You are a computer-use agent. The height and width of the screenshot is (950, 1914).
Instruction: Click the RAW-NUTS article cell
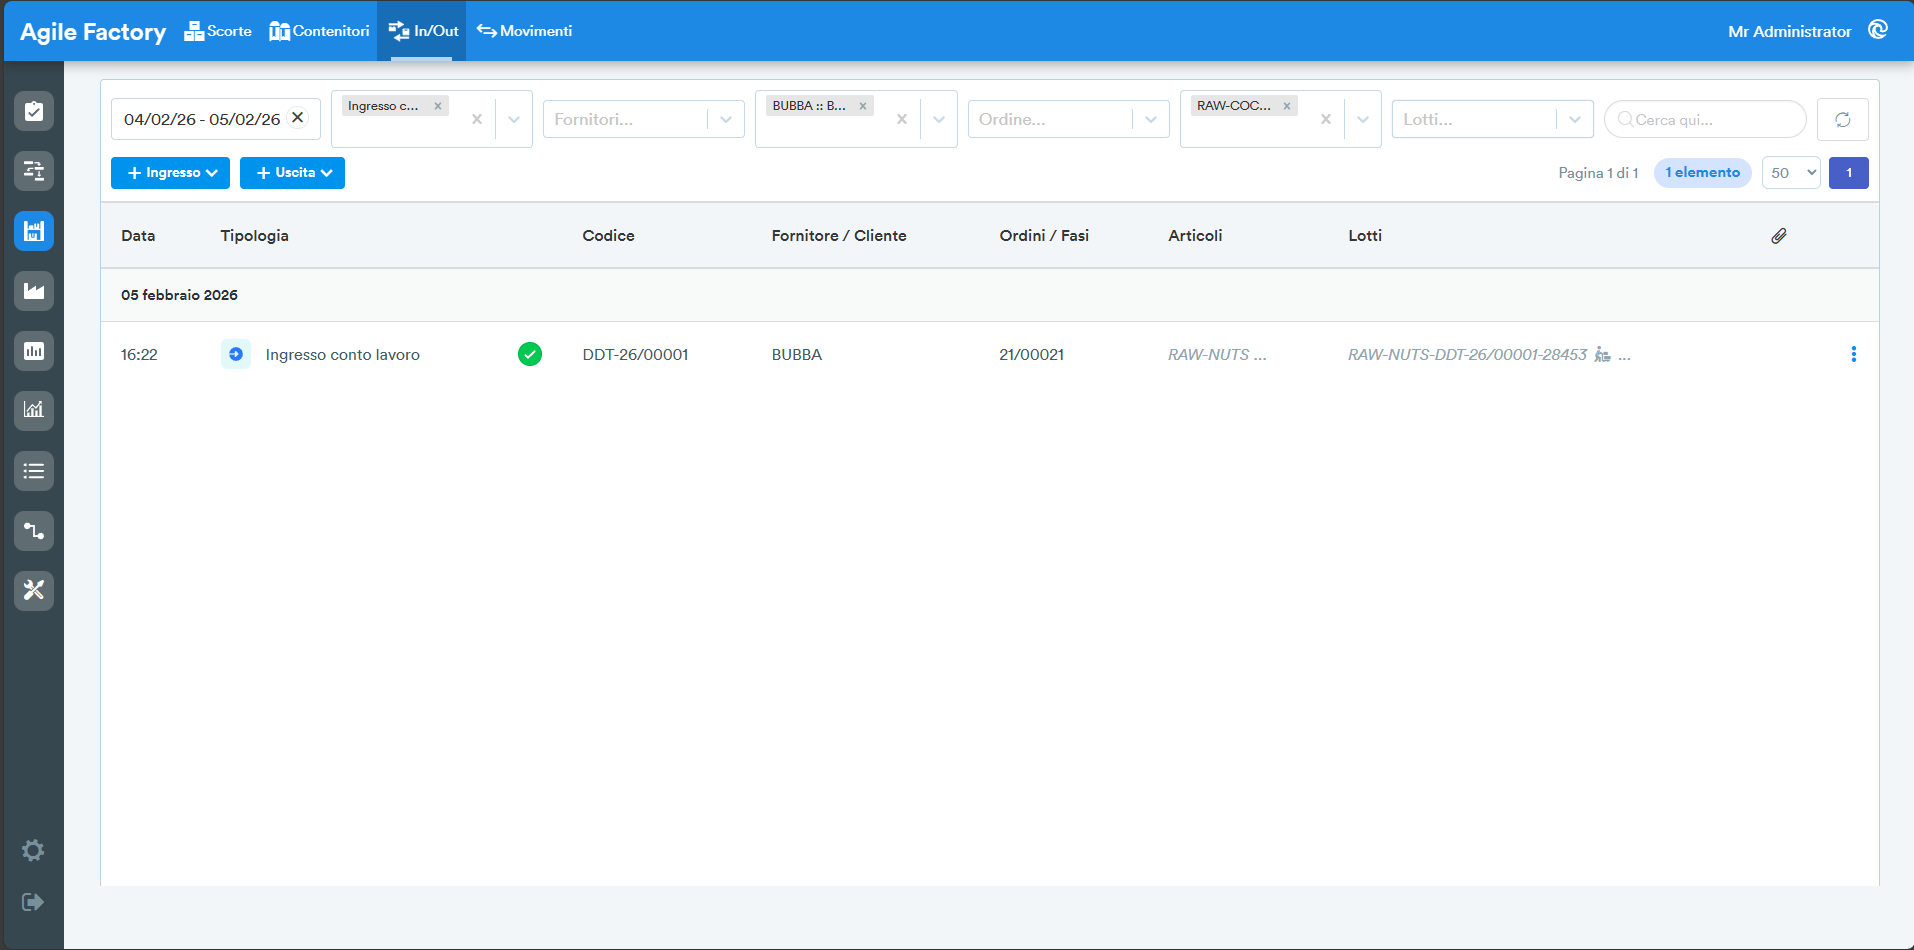click(1217, 354)
